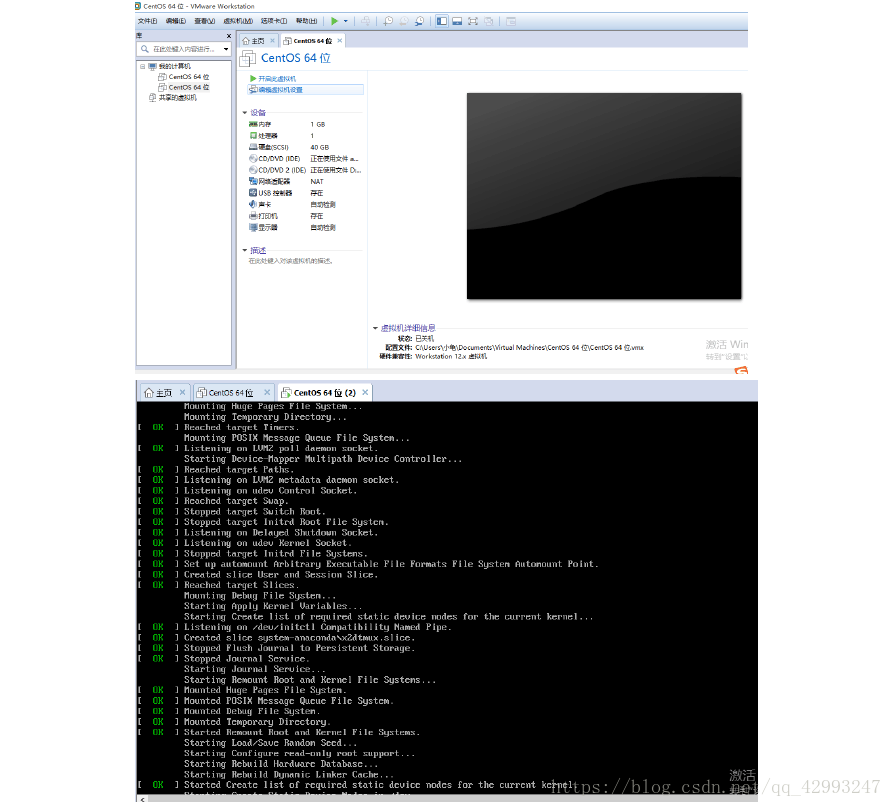
Task: Click the 内存 memory device icon
Action: (253, 124)
